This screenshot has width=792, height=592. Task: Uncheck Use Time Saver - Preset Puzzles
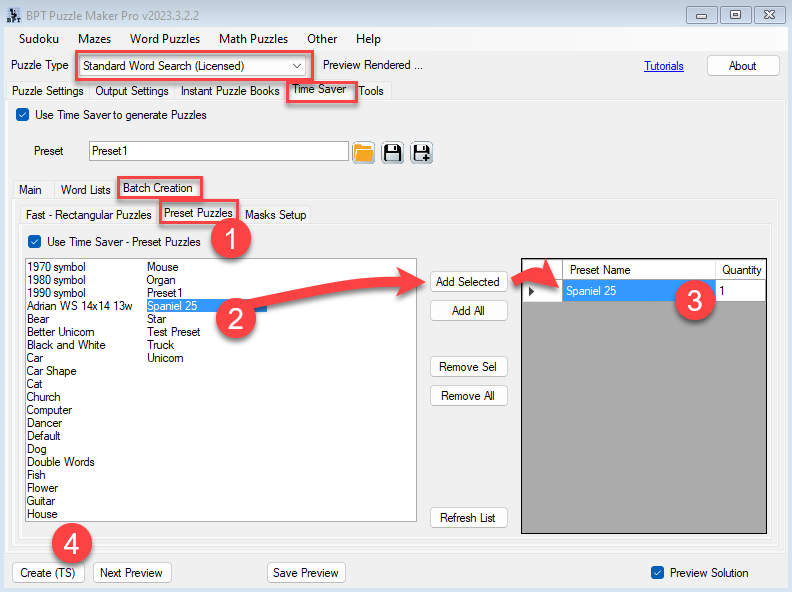click(x=35, y=241)
